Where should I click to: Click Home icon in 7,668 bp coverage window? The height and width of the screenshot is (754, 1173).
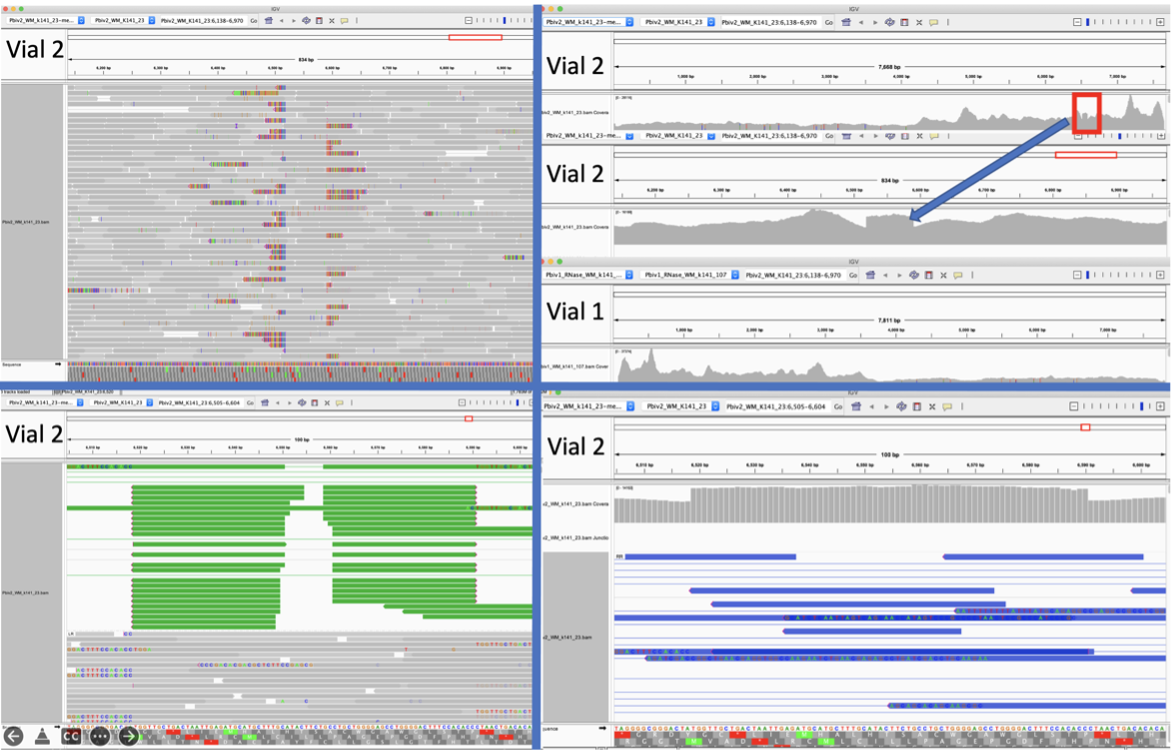pyautogui.click(x=846, y=22)
